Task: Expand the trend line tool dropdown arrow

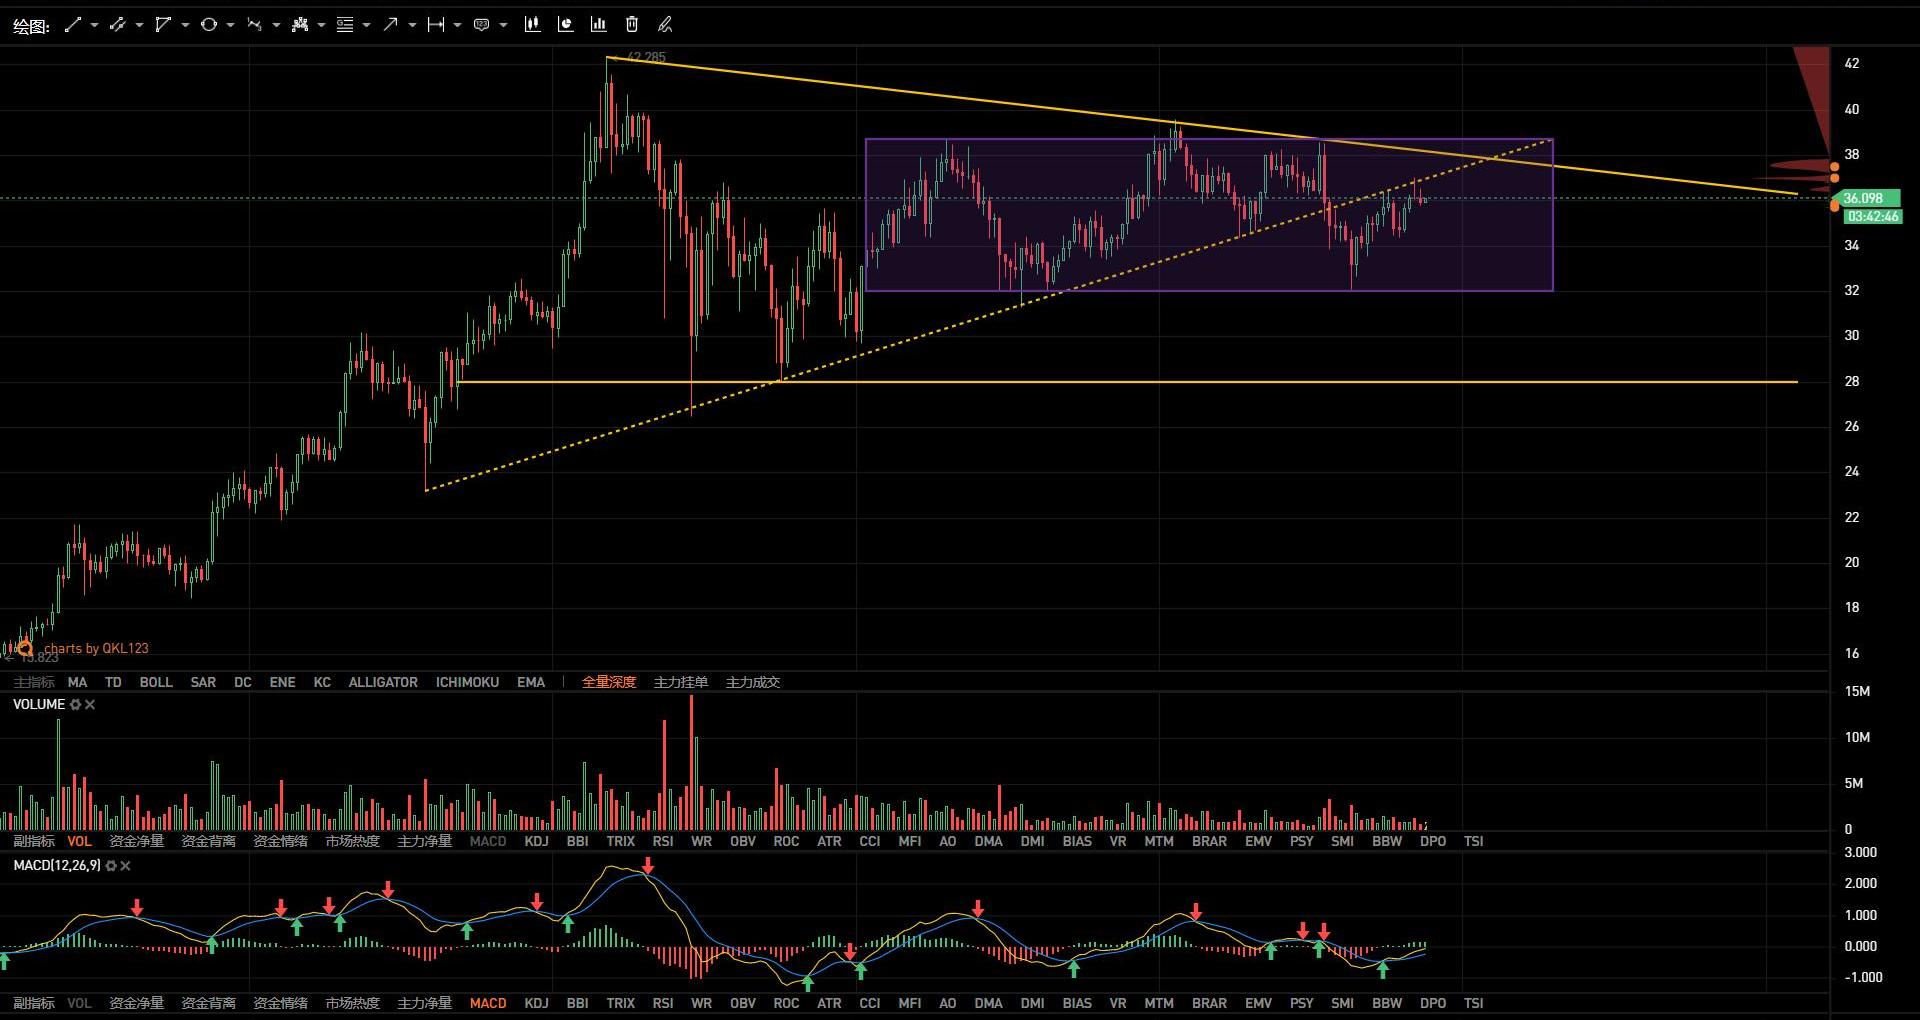Action: coord(94,25)
